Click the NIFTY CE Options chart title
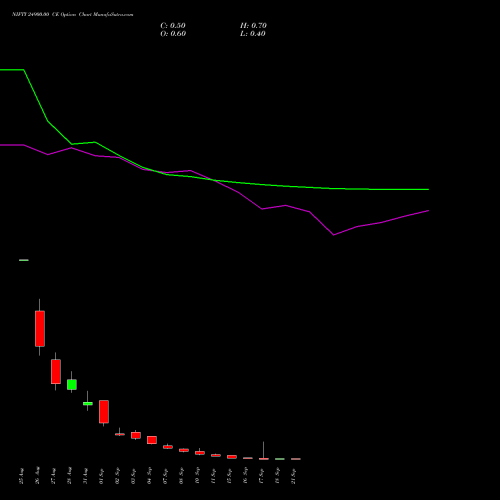This screenshot has width=500, height=500. point(73,15)
